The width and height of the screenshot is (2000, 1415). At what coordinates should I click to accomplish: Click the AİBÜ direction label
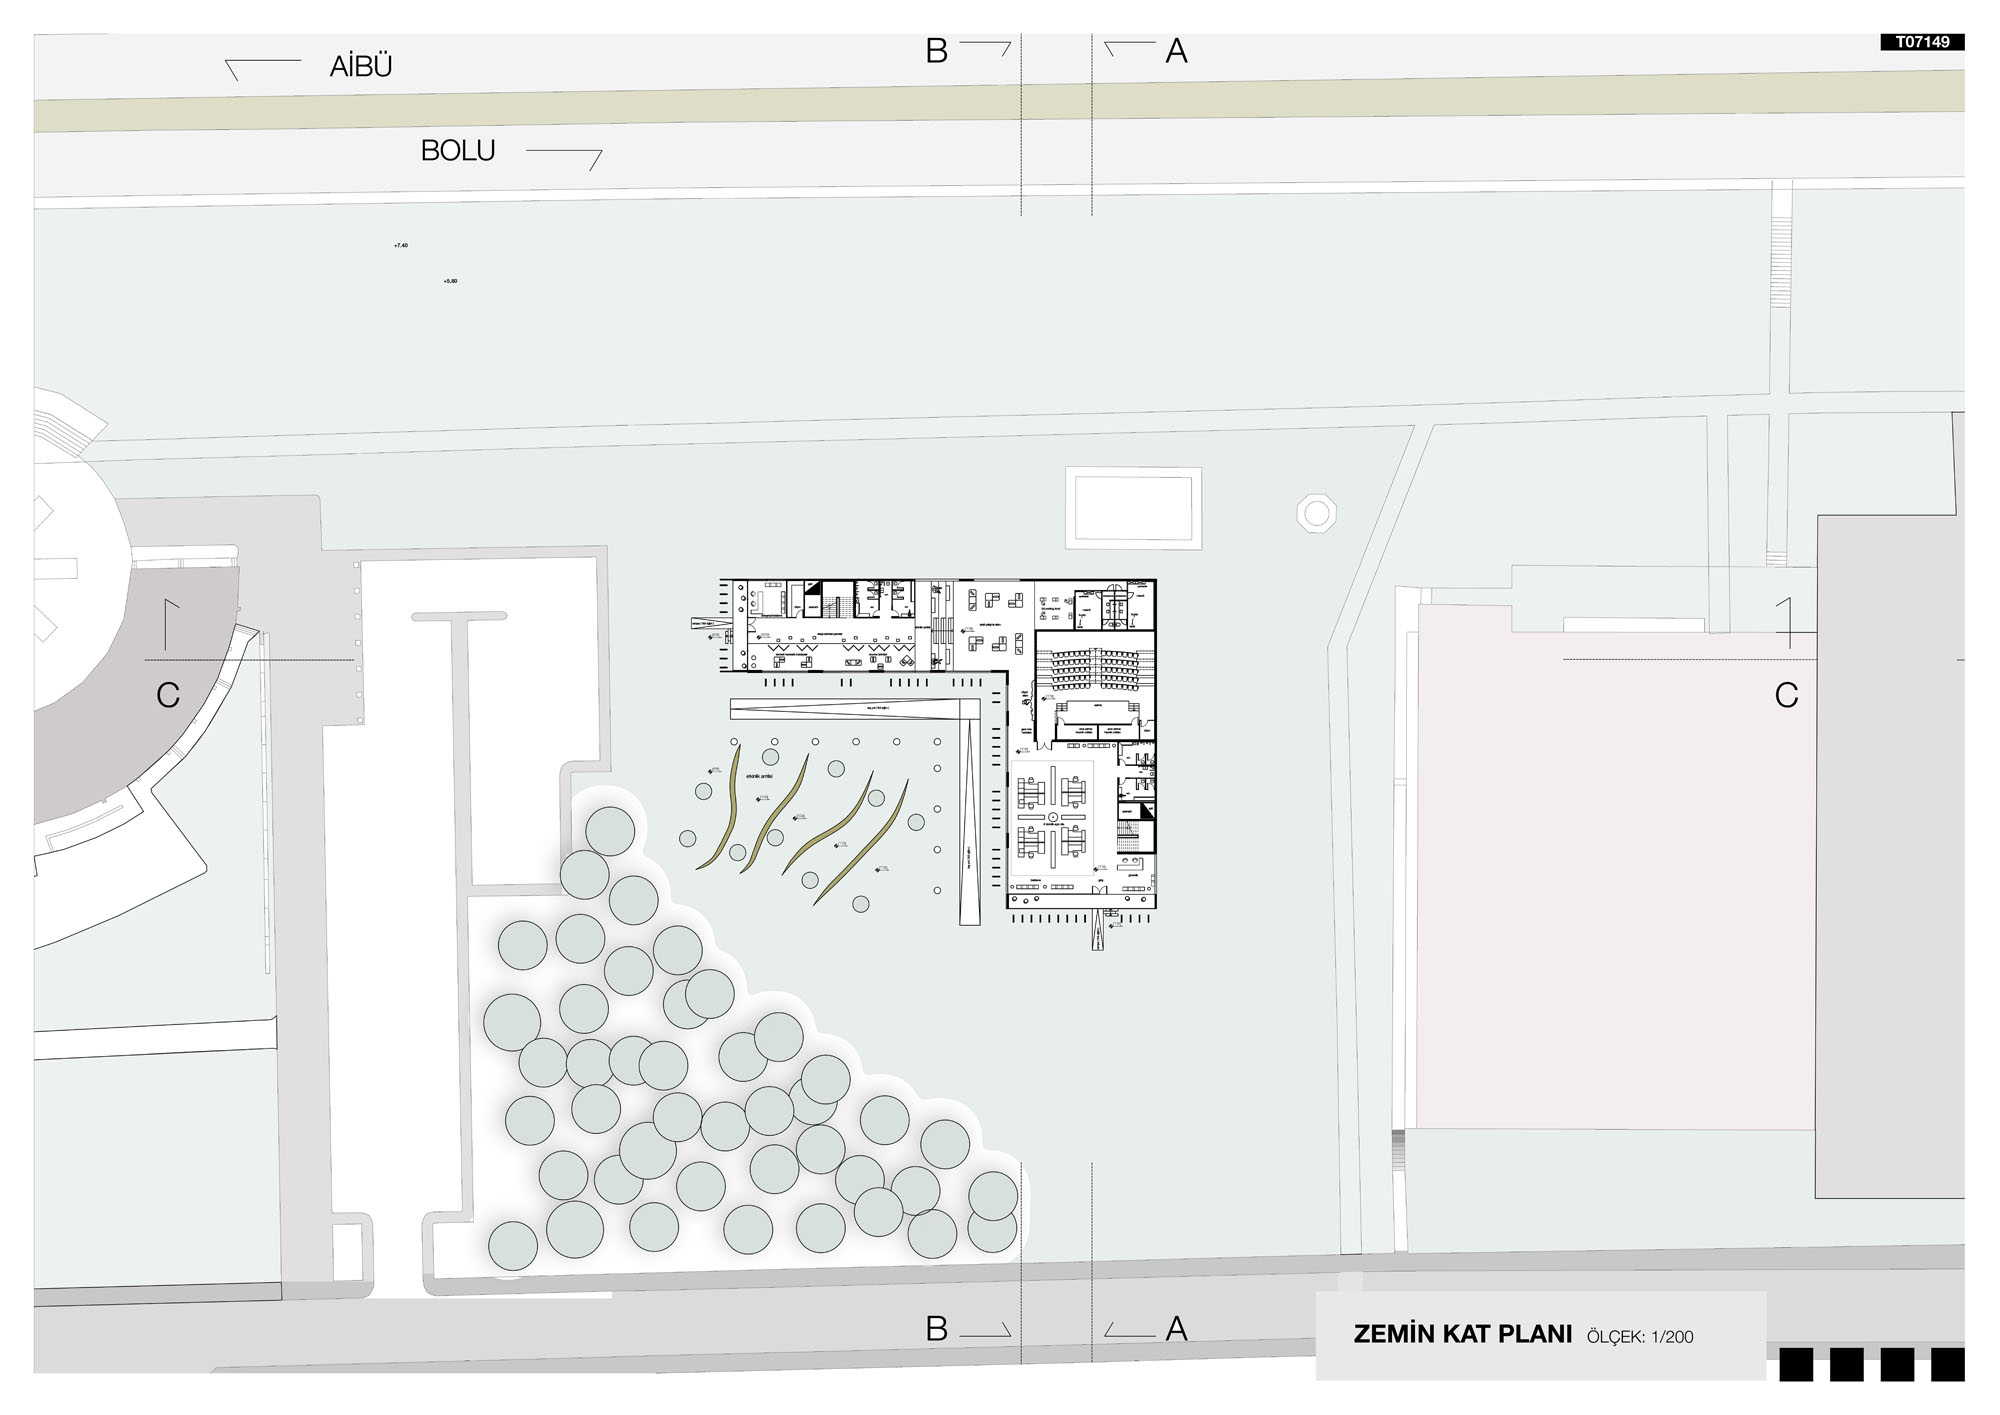pyautogui.click(x=361, y=67)
